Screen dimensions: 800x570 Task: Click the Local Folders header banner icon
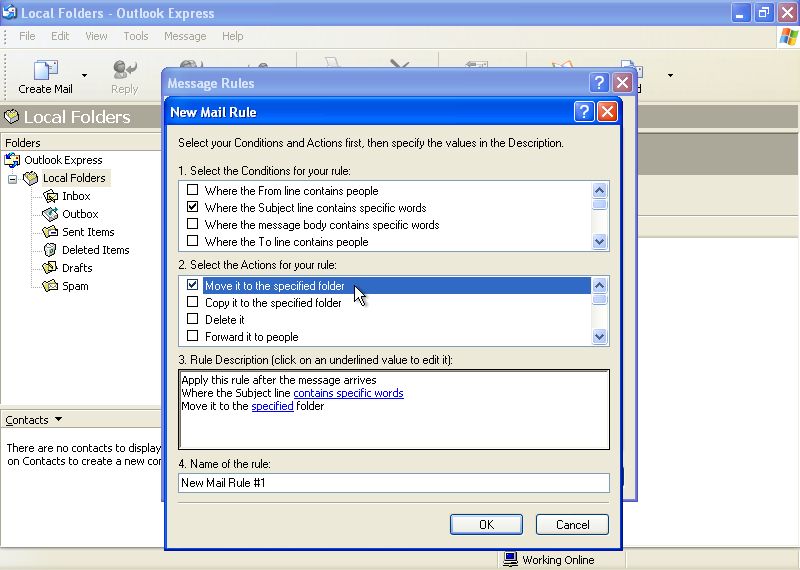pyautogui.click(x=11, y=117)
